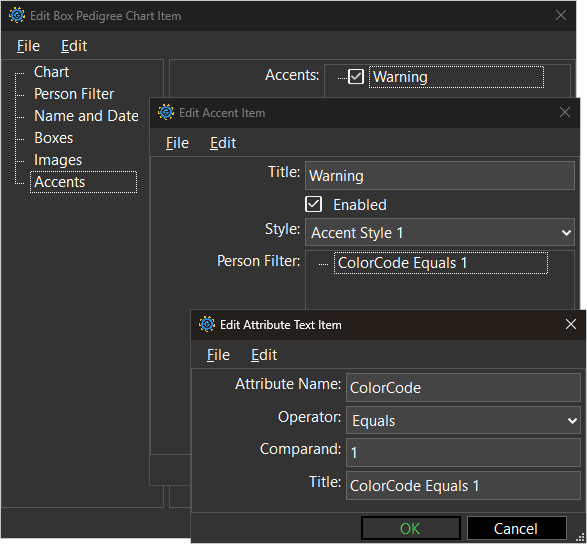
Task: Open Edit menu in Edit Attribute Text Item window
Action: click(264, 355)
